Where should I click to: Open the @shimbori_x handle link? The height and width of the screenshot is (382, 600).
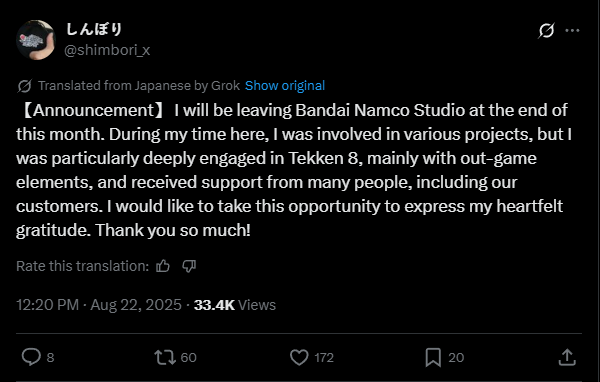point(107,50)
